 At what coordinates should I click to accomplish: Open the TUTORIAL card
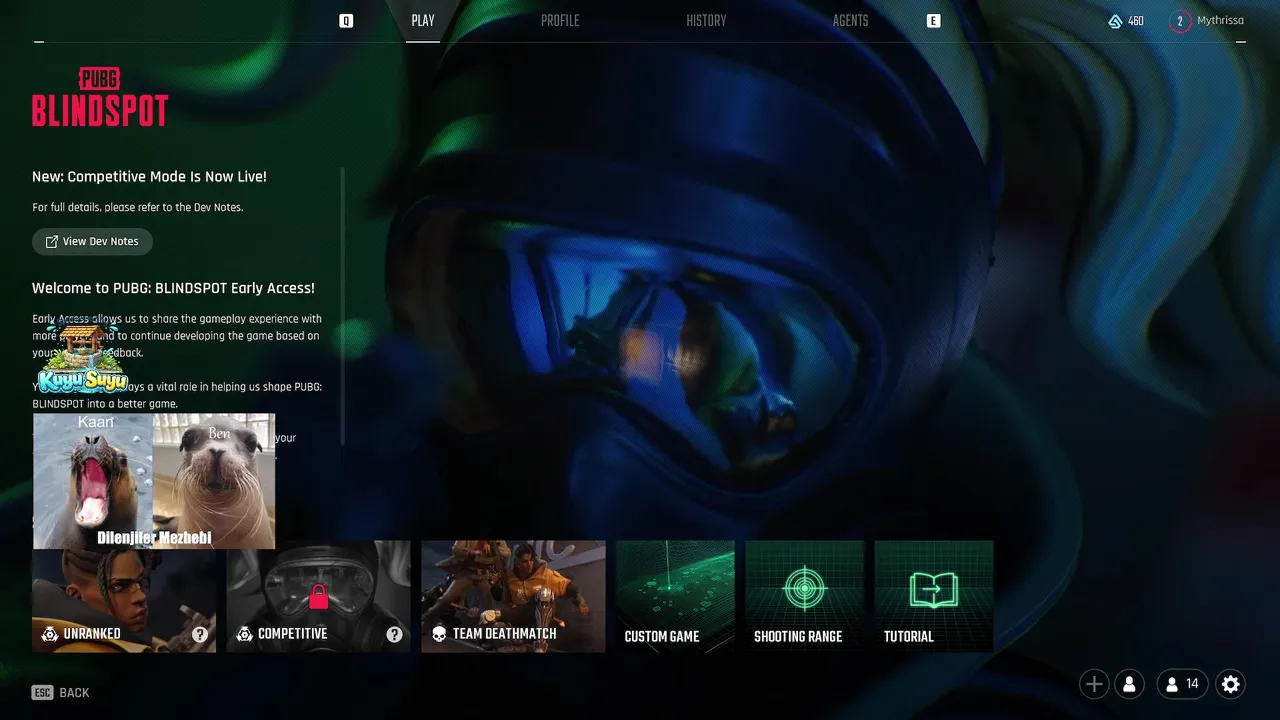tap(934, 596)
